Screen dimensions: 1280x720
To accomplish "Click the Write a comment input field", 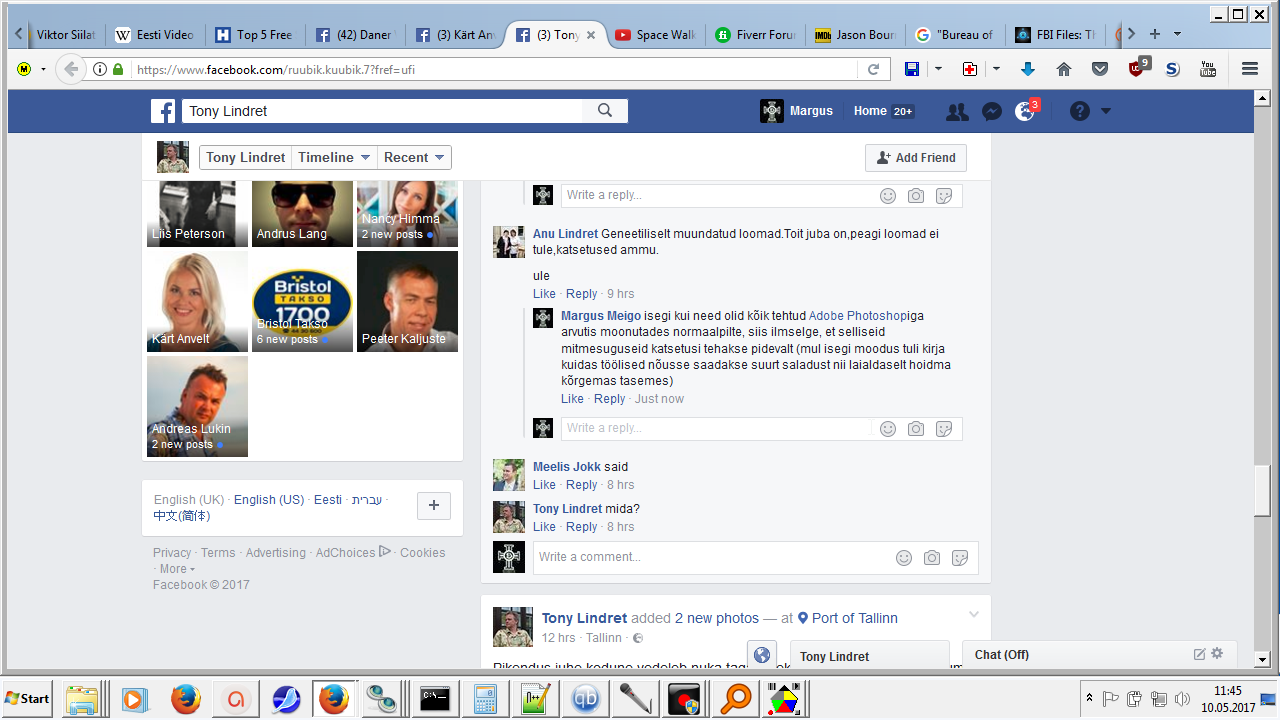I will [x=755, y=558].
